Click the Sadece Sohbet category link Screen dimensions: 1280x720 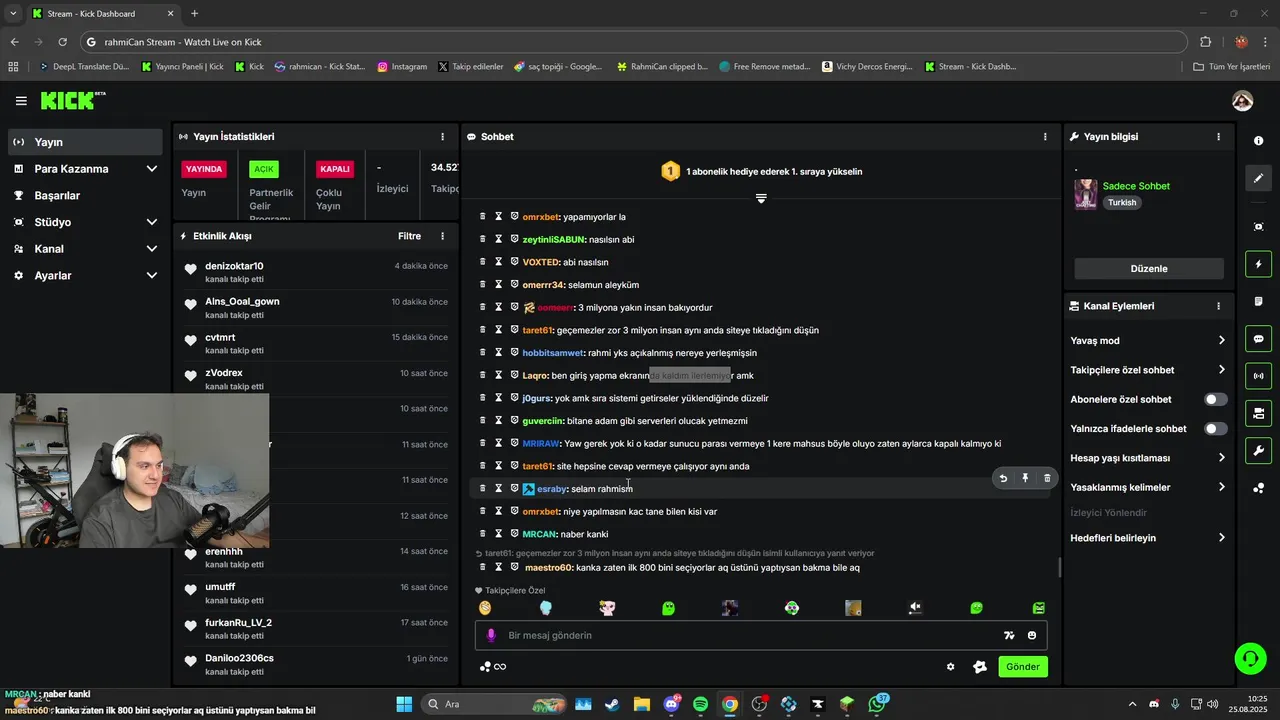click(x=1136, y=186)
